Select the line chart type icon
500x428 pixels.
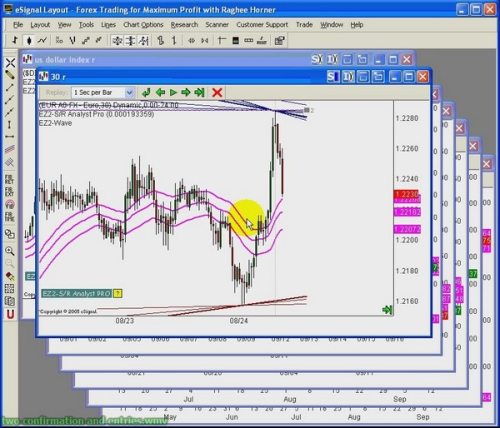pyautogui.click(x=42, y=41)
